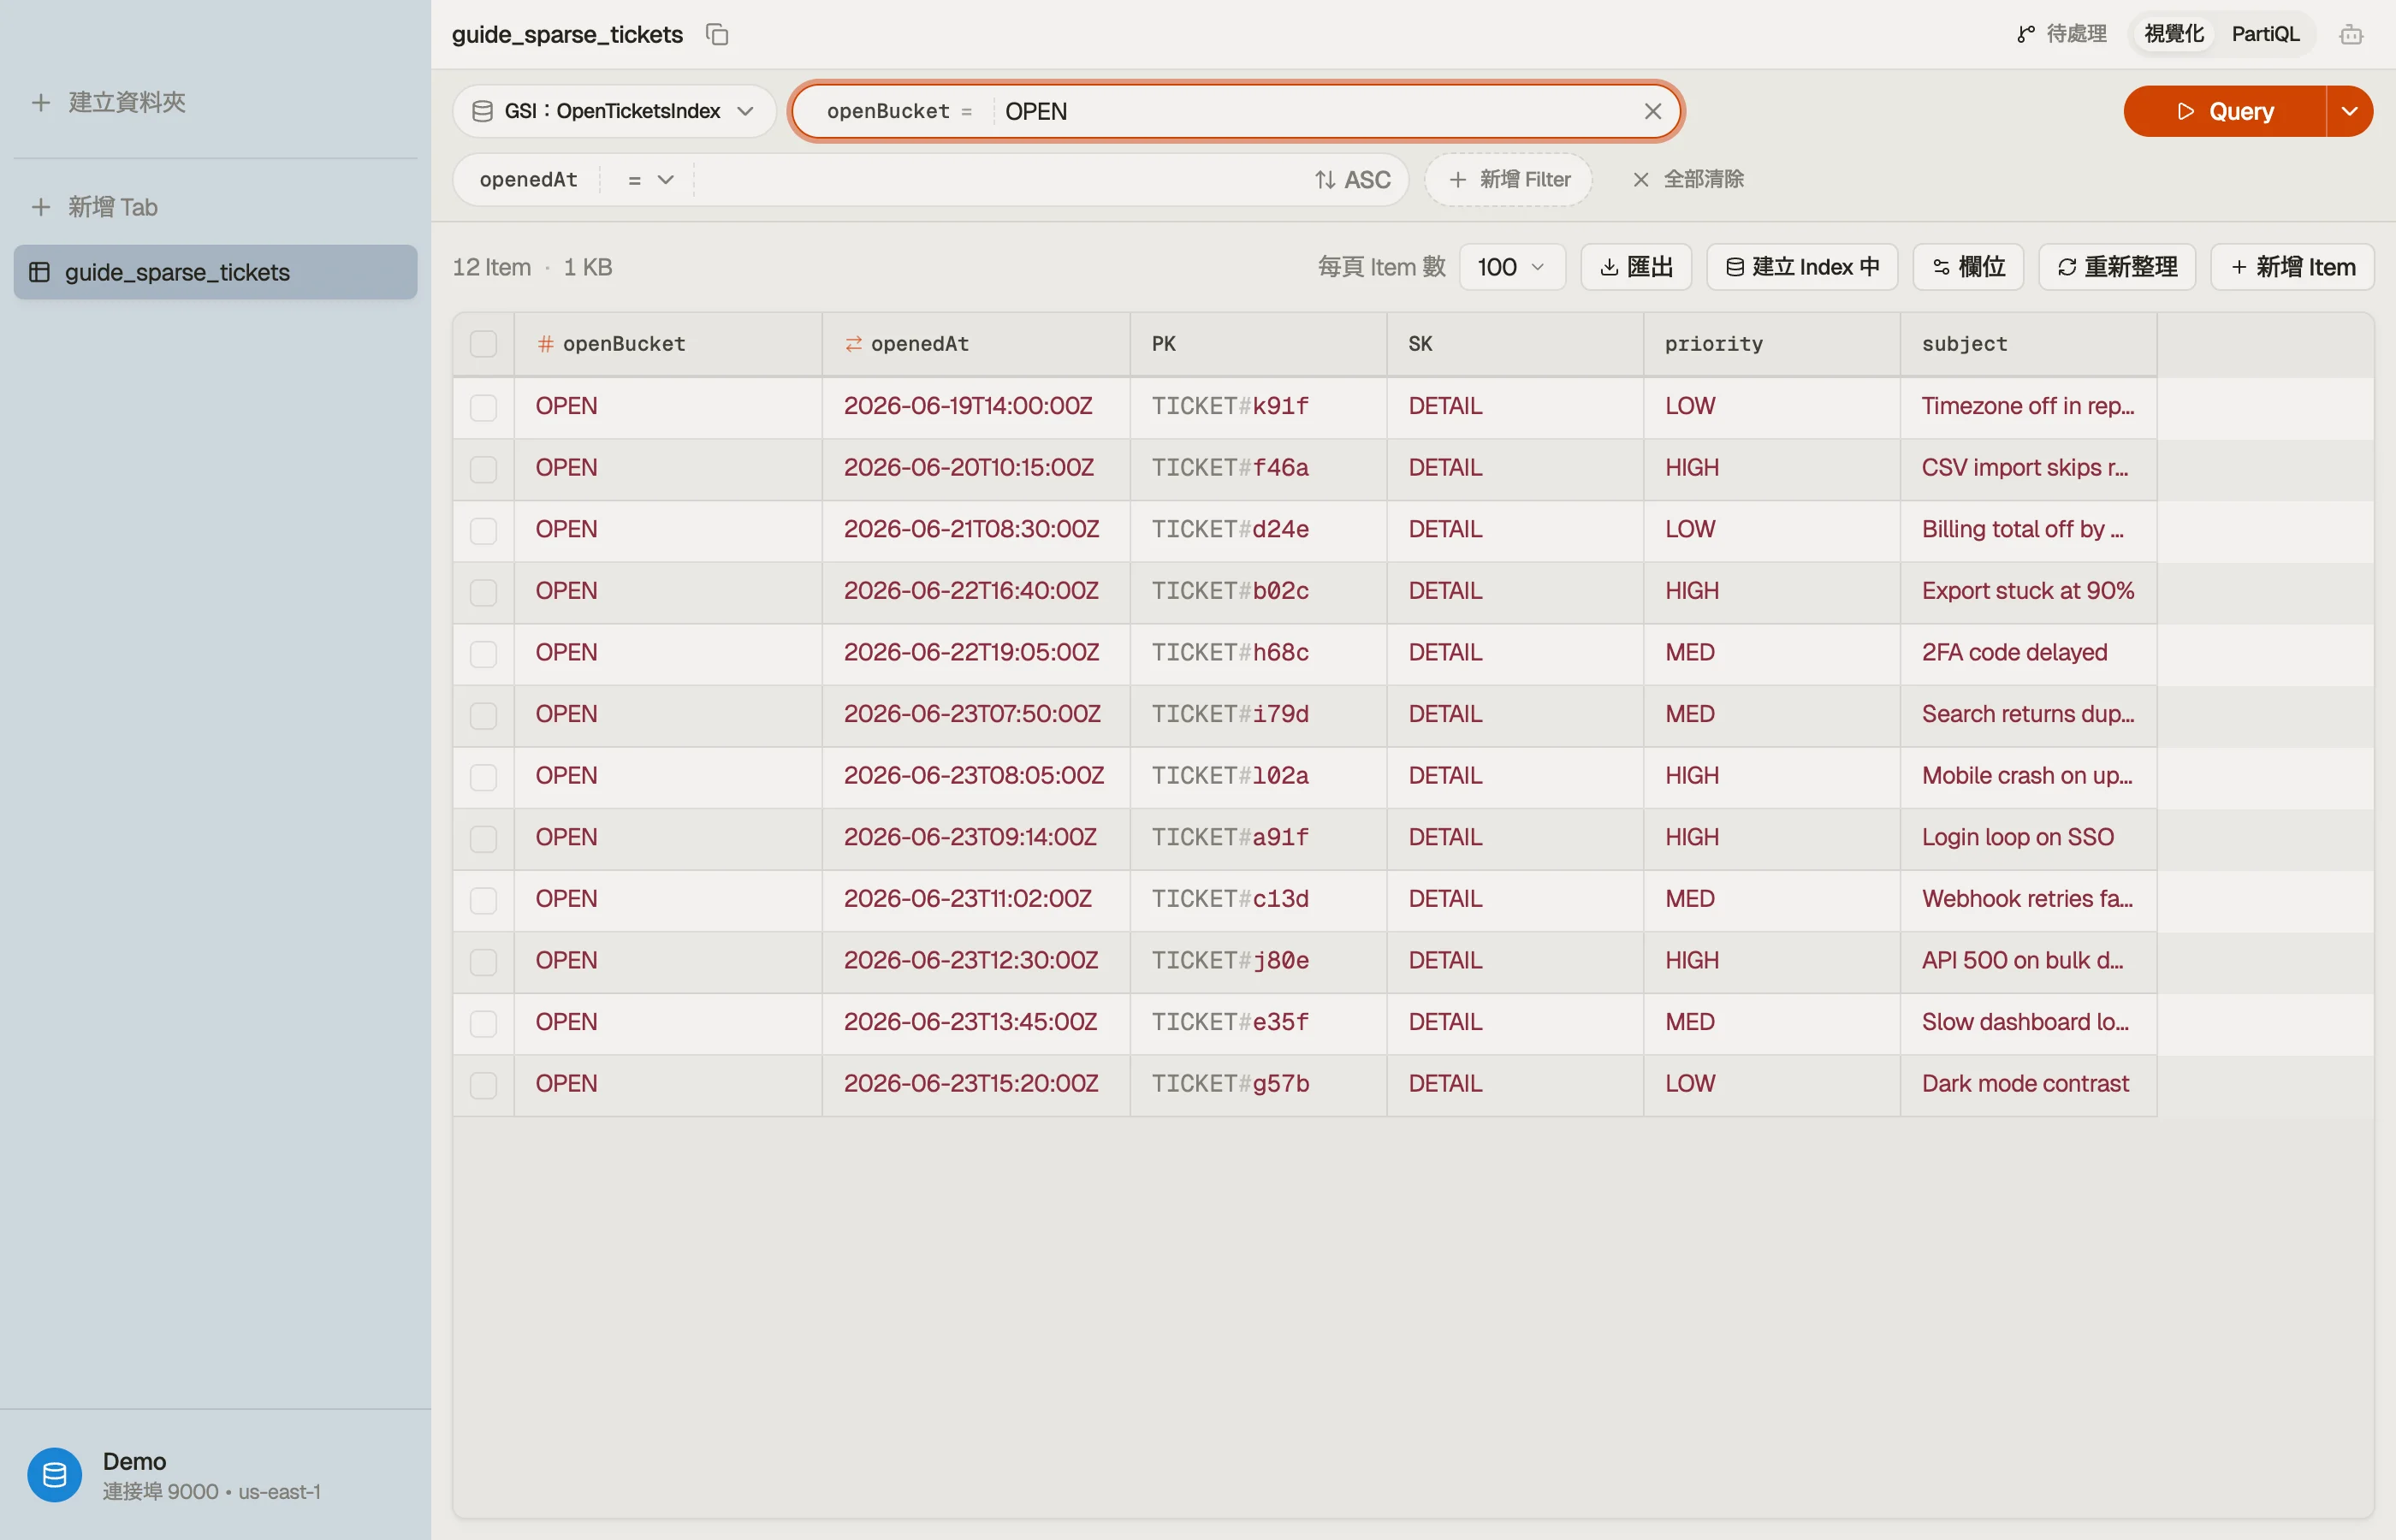This screenshot has height=1540, width=2396.
Task: Click priority column header
Action: click(x=1771, y=344)
